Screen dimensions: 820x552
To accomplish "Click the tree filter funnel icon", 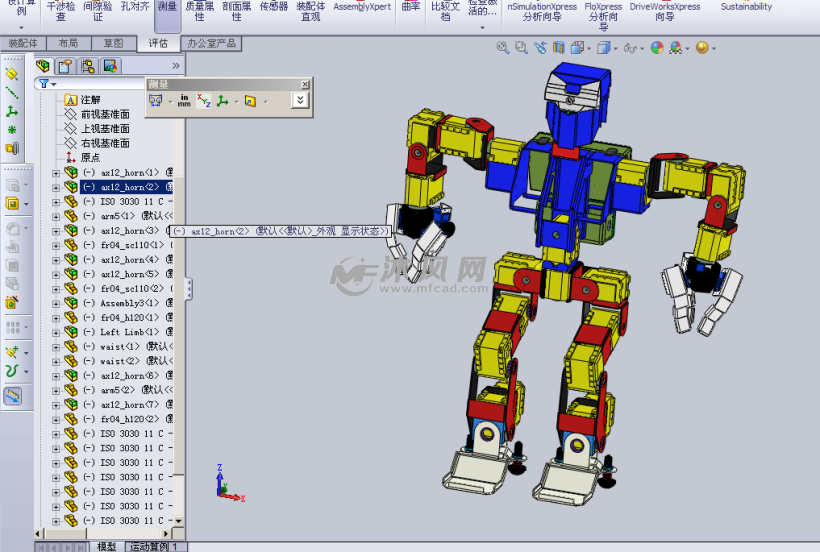I will (44, 84).
